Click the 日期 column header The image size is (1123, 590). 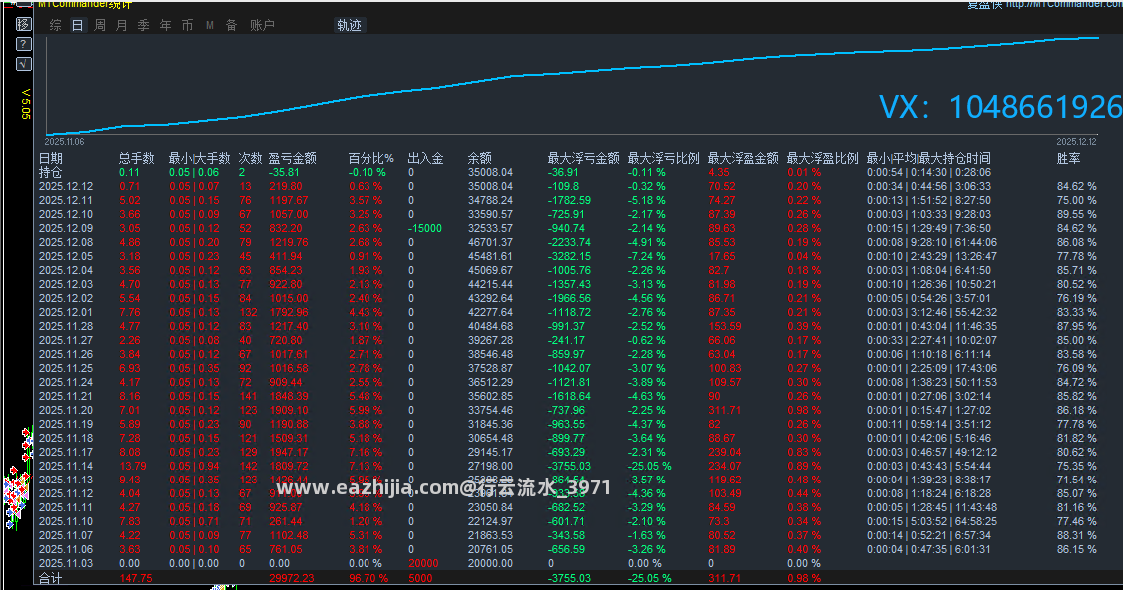[50, 158]
